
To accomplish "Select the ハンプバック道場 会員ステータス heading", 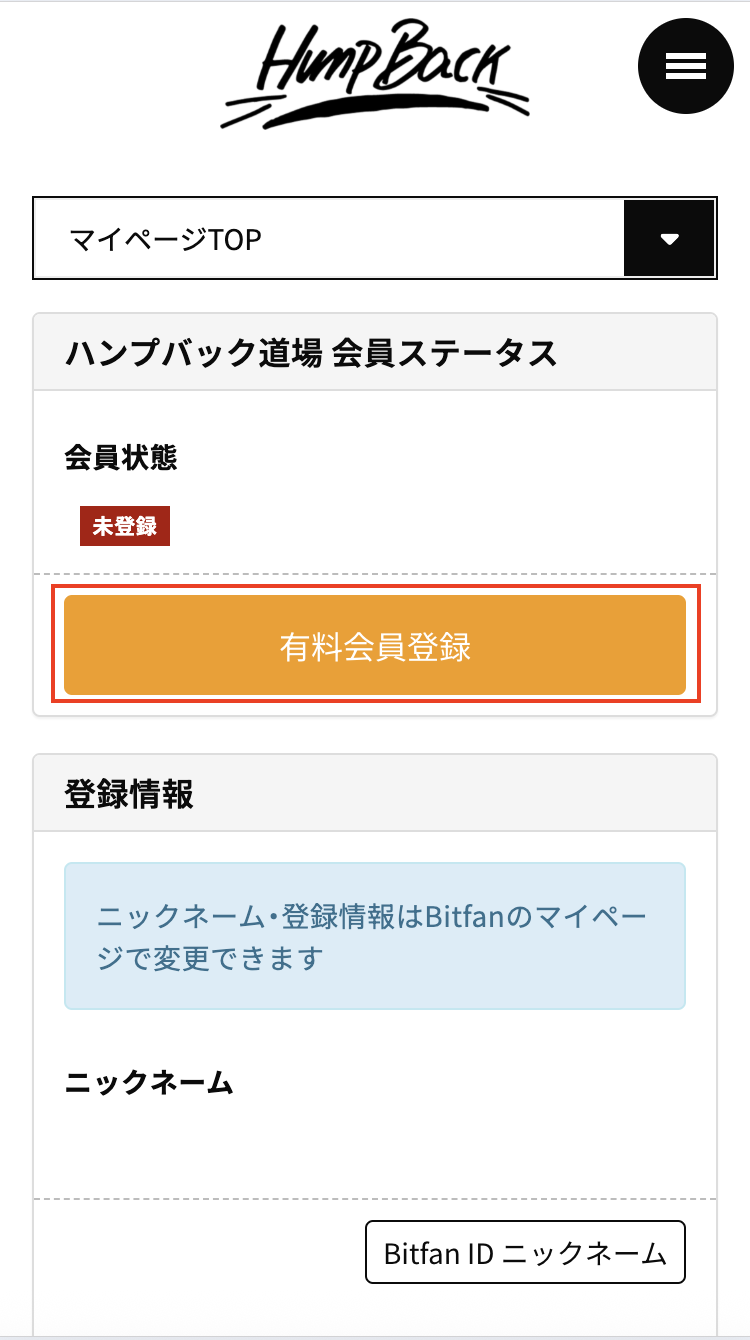I will tap(310, 353).
